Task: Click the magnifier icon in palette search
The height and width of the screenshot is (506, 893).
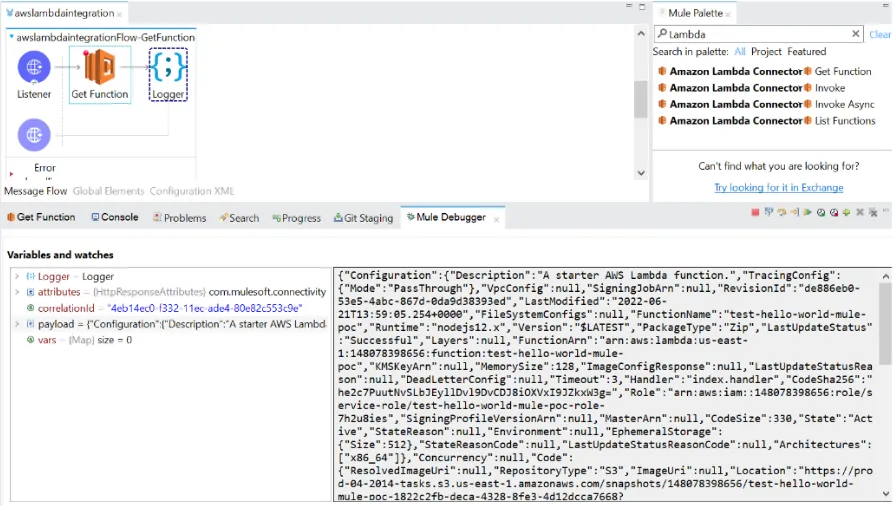Action: pos(662,34)
